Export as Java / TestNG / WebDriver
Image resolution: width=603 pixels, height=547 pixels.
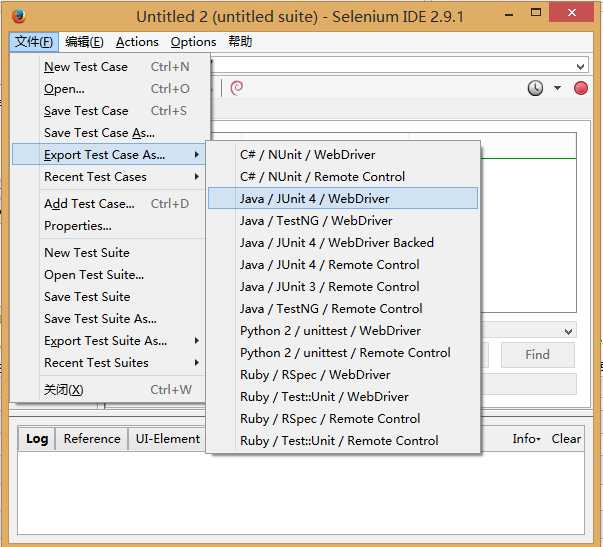pyautogui.click(x=343, y=220)
